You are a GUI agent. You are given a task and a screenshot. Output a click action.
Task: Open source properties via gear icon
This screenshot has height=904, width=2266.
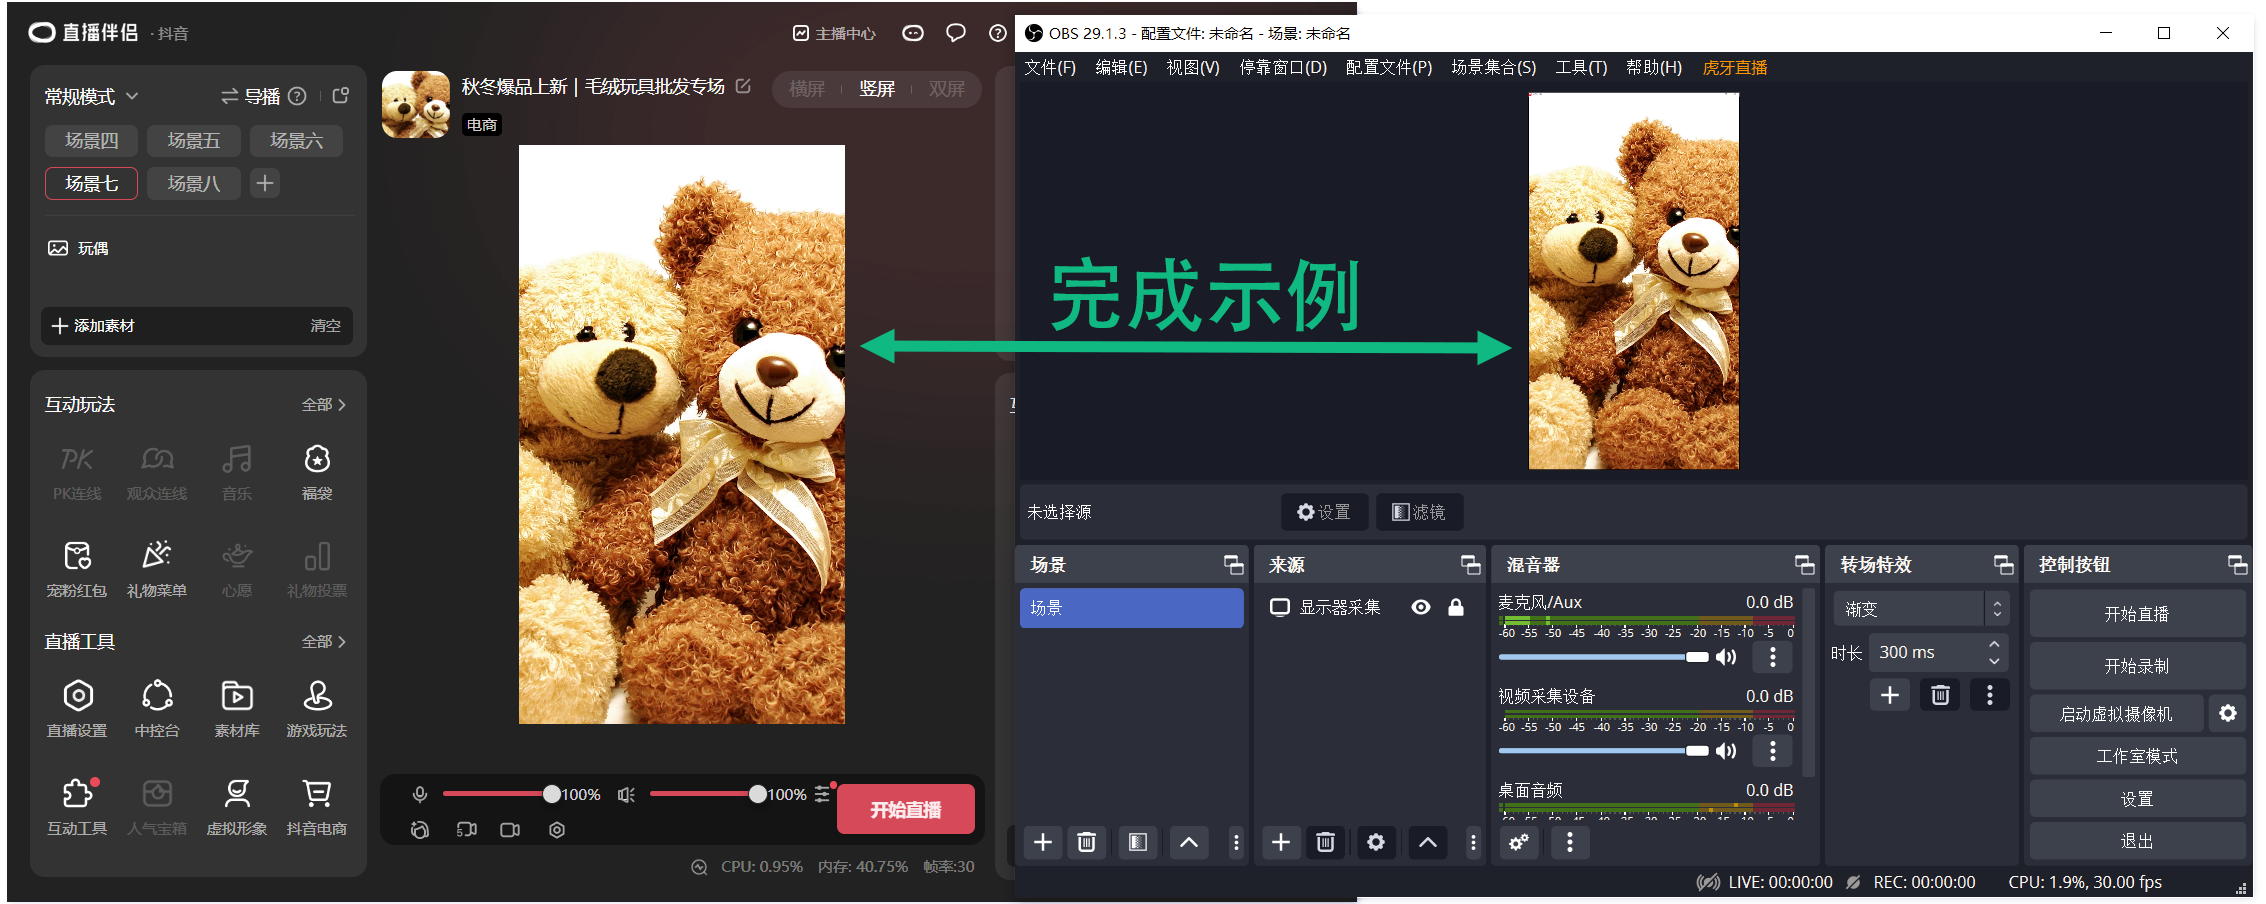pyautogui.click(x=1376, y=843)
